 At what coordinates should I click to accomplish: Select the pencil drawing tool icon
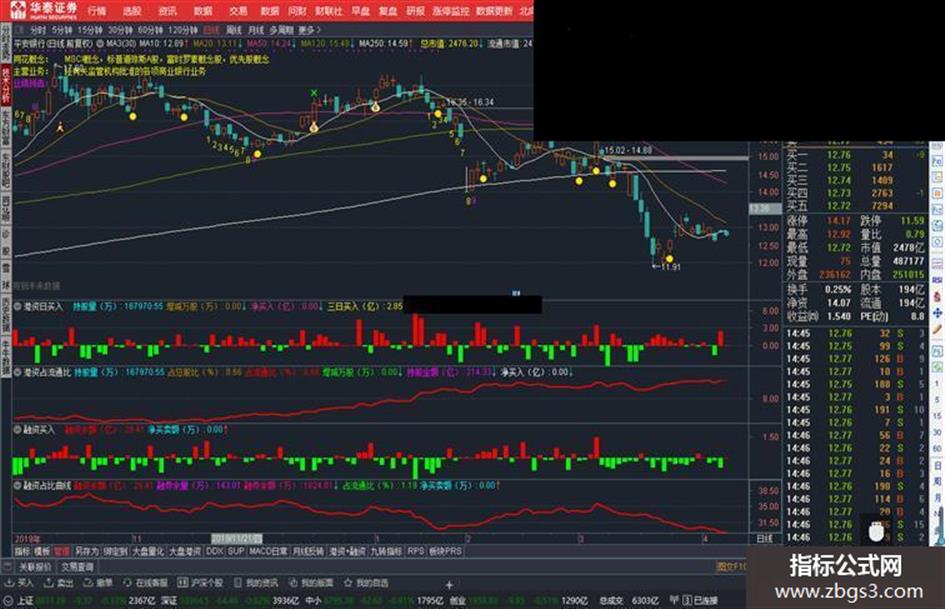point(938,329)
